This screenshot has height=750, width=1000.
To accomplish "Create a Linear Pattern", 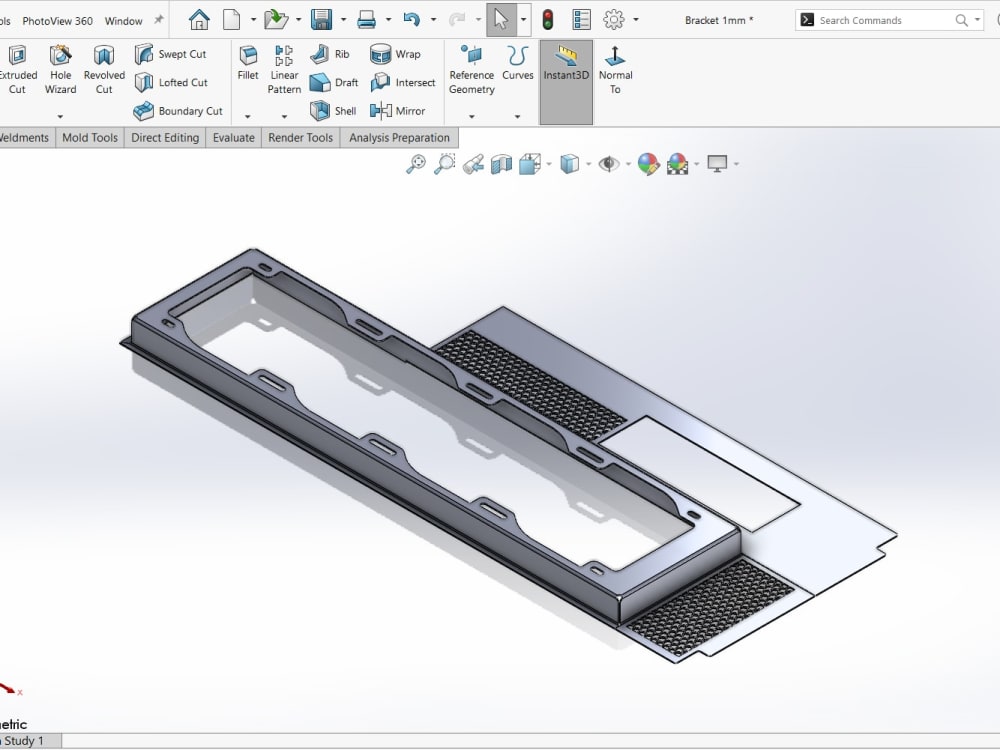I will click(x=284, y=70).
